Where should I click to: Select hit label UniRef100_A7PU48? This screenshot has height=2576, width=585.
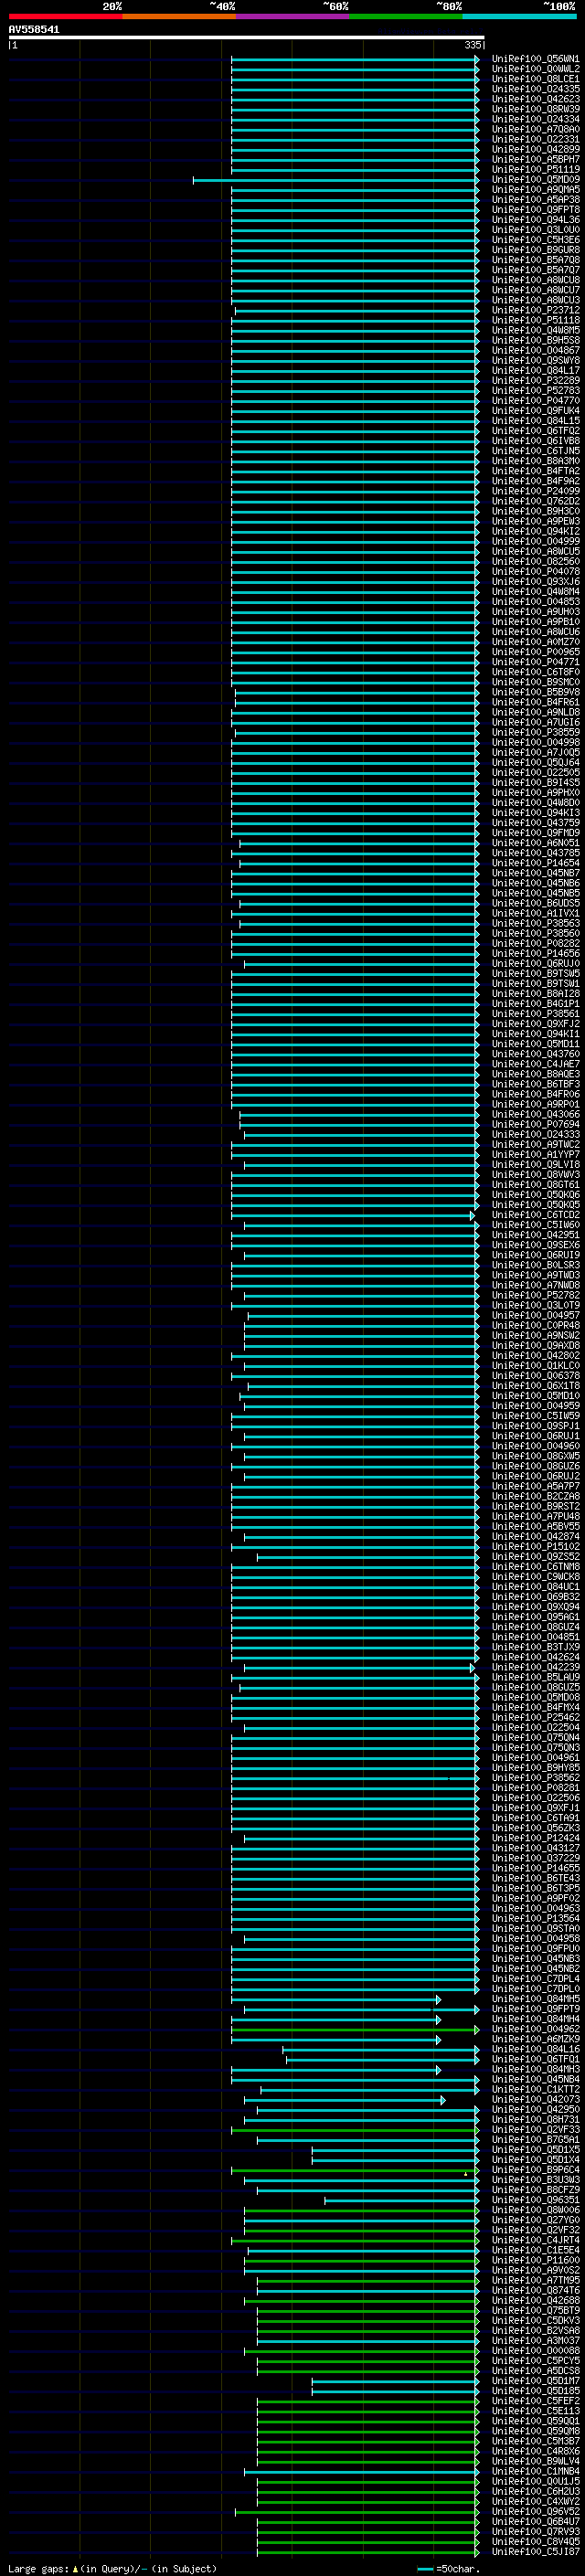pyautogui.click(x=536, y=1516)
